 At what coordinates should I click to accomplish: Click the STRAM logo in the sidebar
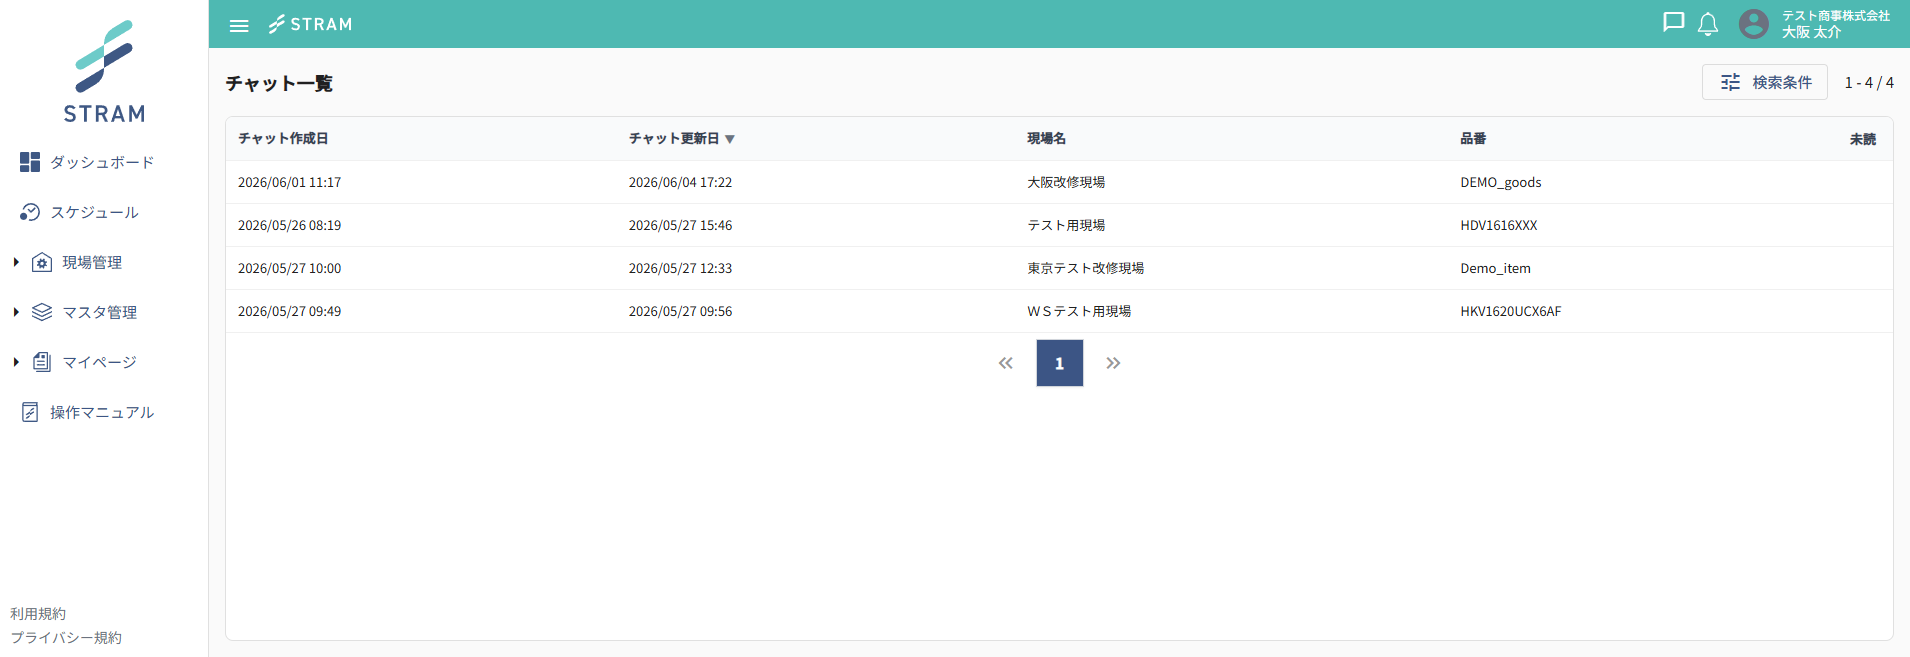104,71
